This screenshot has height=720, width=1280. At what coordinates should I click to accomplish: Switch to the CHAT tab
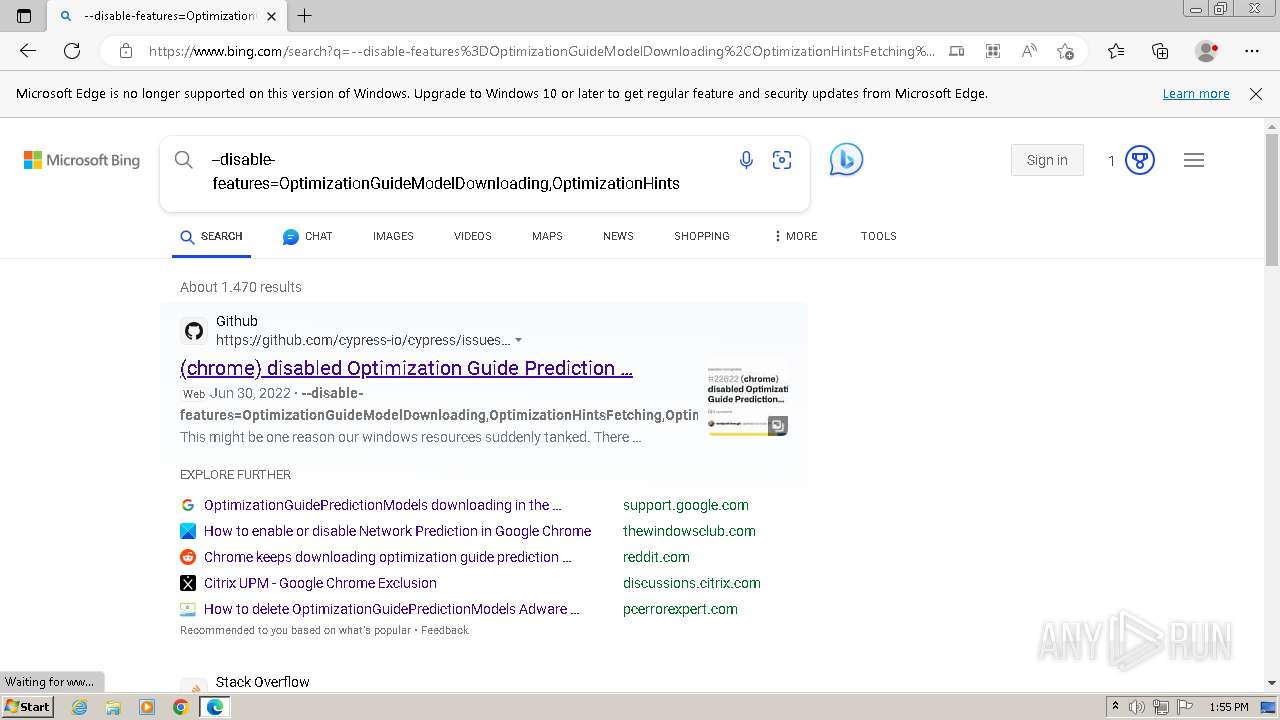pos(307,236)
